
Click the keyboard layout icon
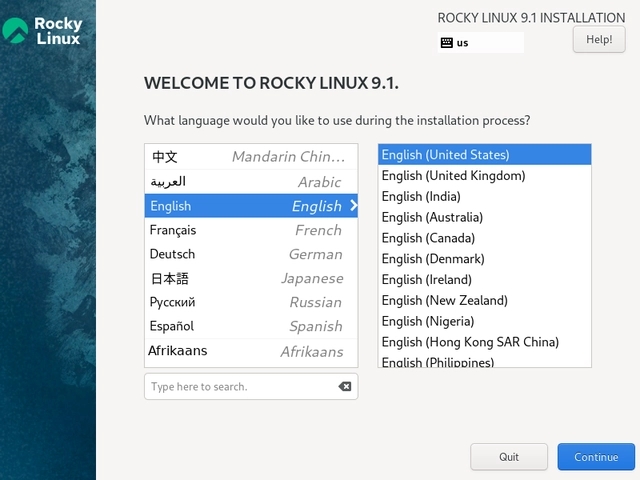pos(446,43)
